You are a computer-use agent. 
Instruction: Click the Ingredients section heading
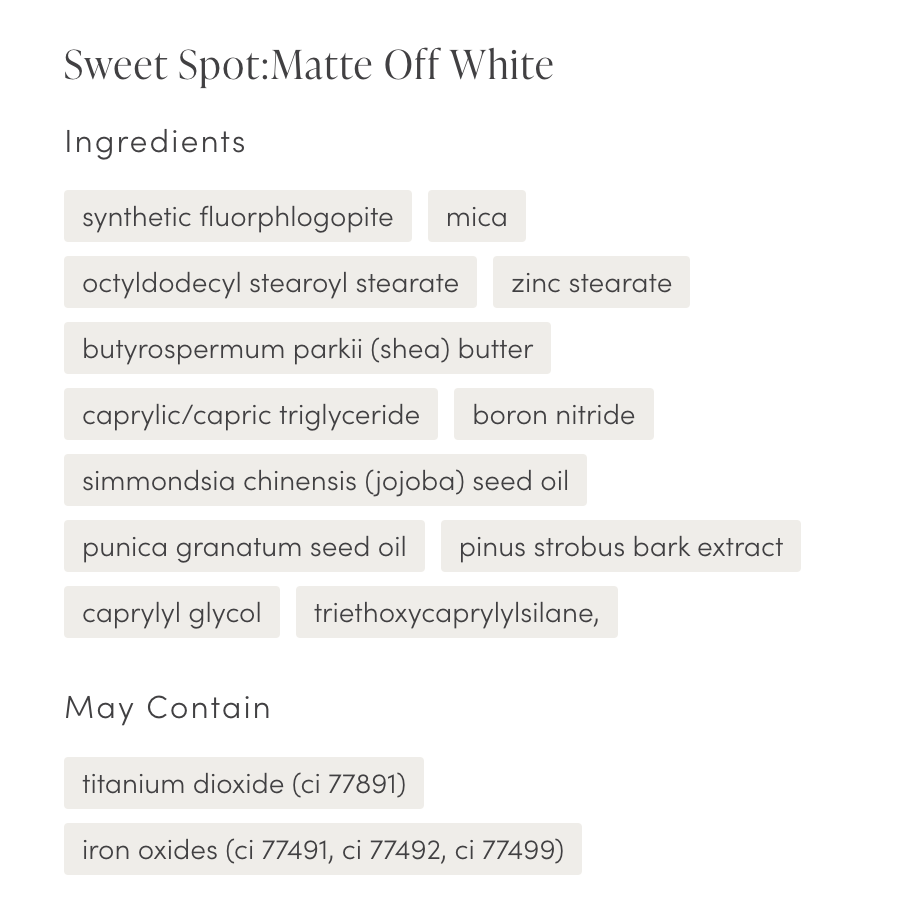[x=155, y=141]
